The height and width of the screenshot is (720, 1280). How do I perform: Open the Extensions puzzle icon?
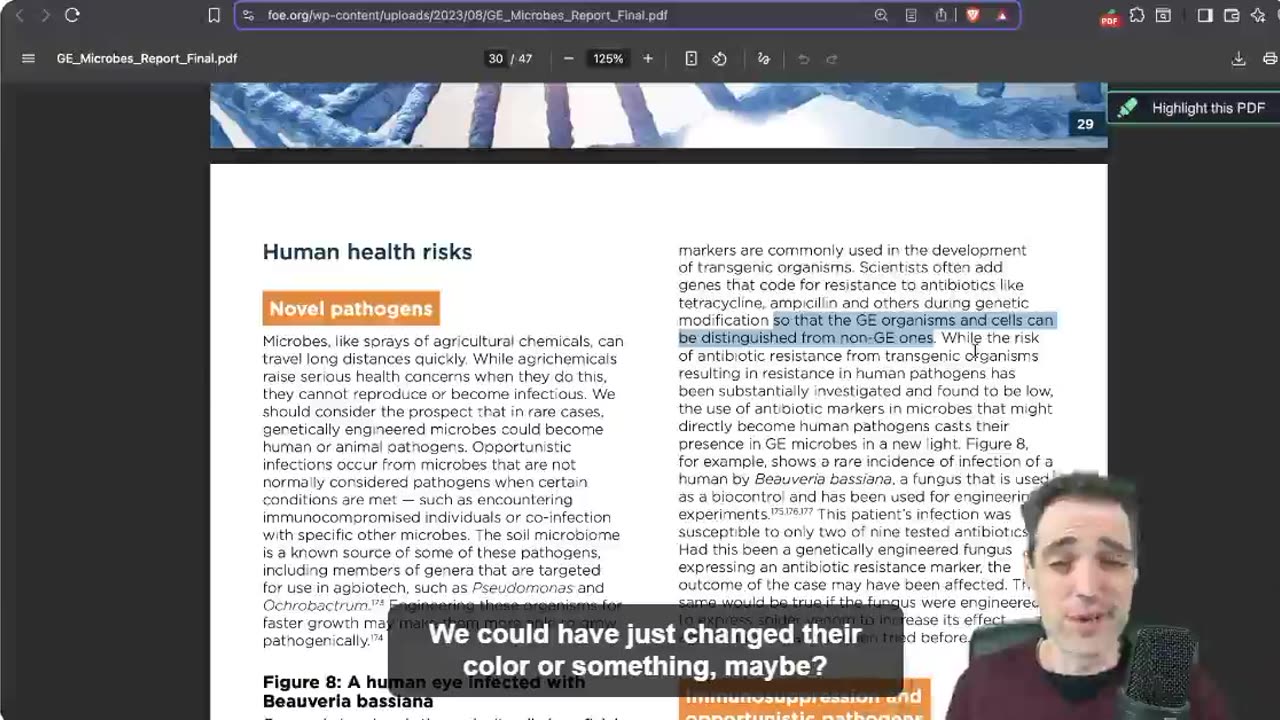[x=1137, y=15]
